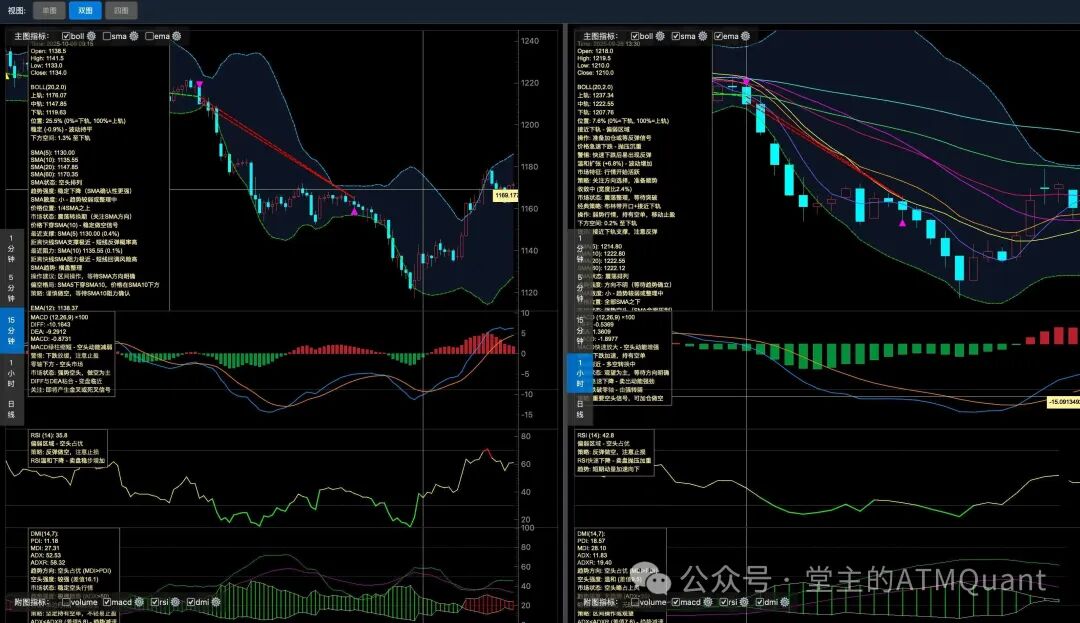Open dmi settings gear in left sub-indicators
1080x623 pixels.
[216, 602]
